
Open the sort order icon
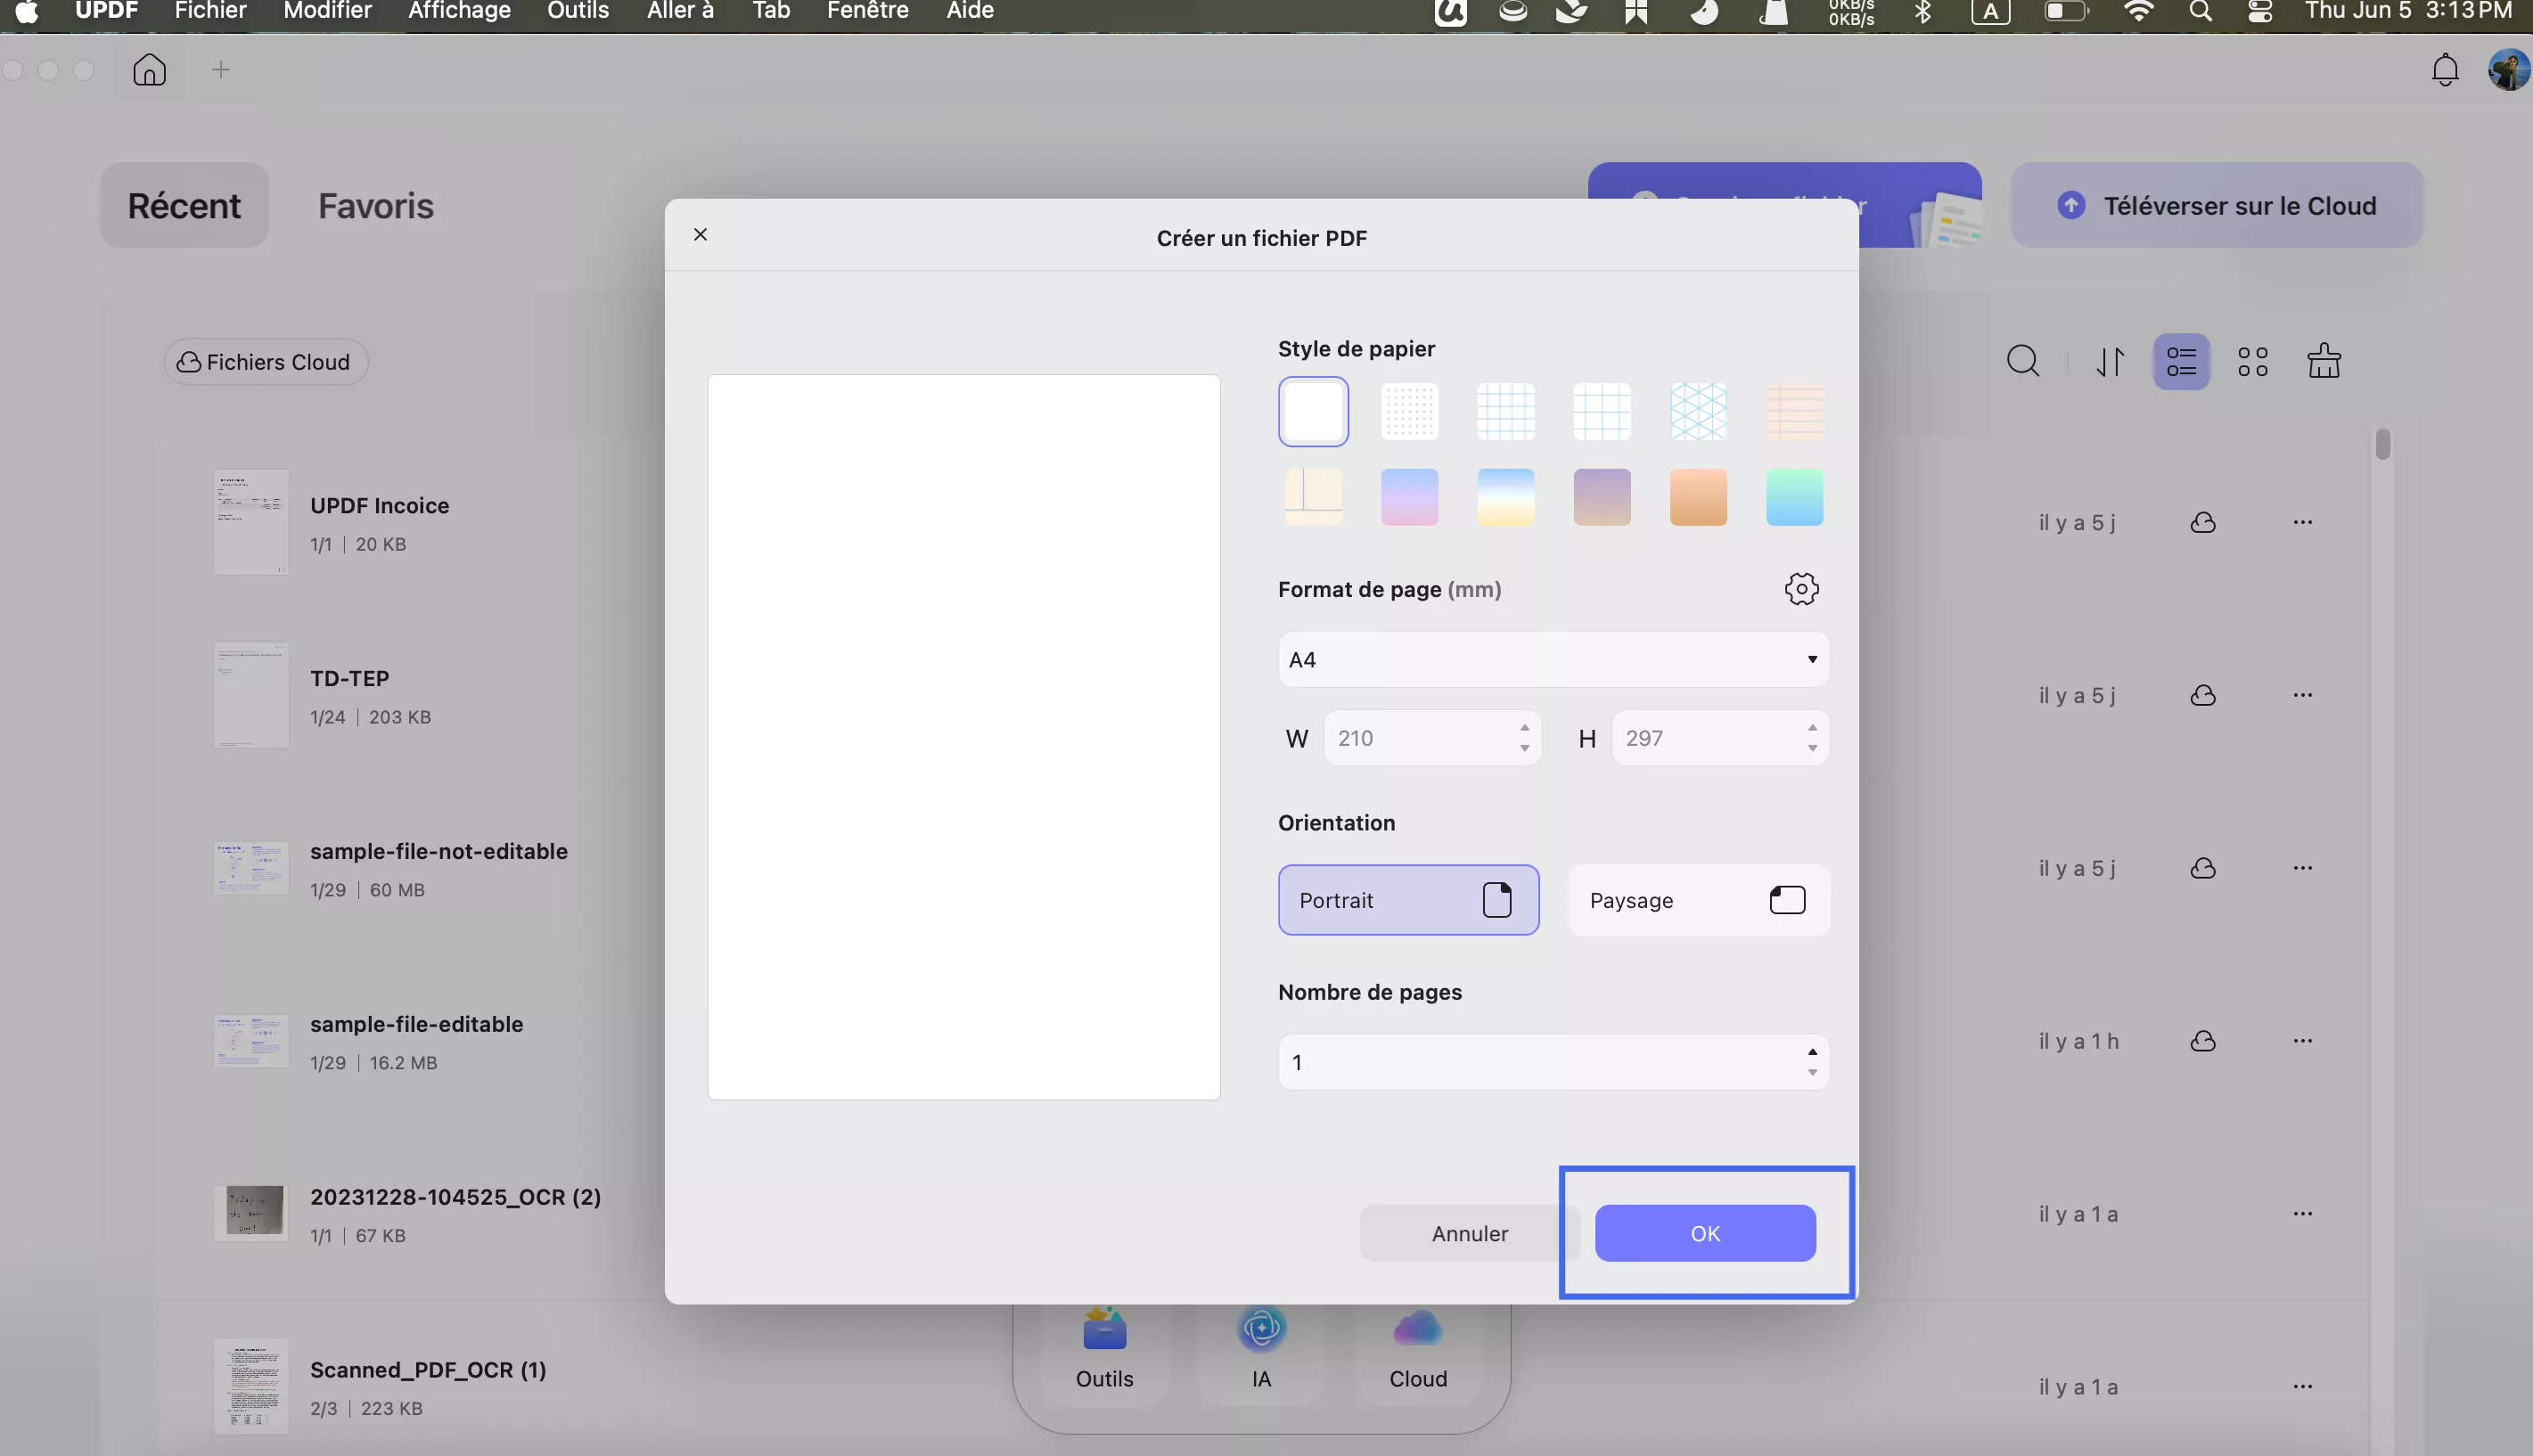(2110, 361)
